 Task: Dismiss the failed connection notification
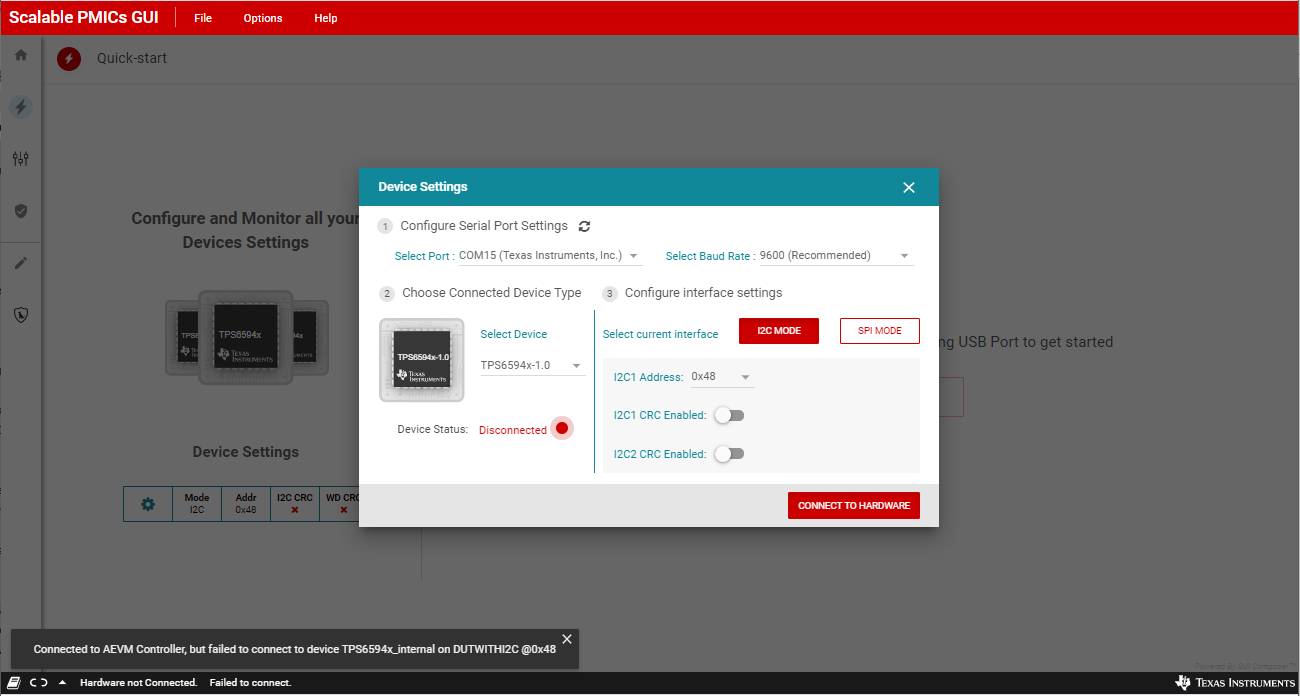[x=567, y=639]
